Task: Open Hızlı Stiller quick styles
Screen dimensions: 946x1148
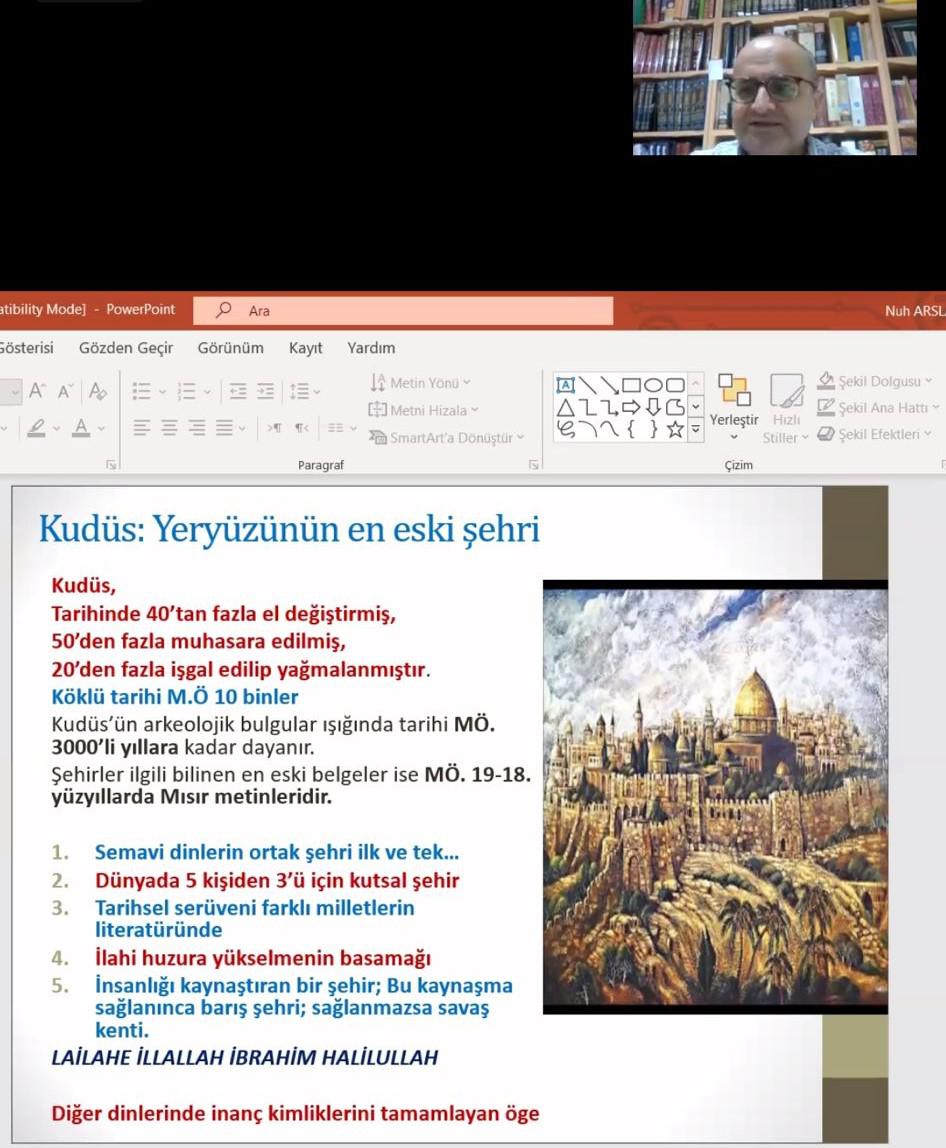Action: [786, 409]
